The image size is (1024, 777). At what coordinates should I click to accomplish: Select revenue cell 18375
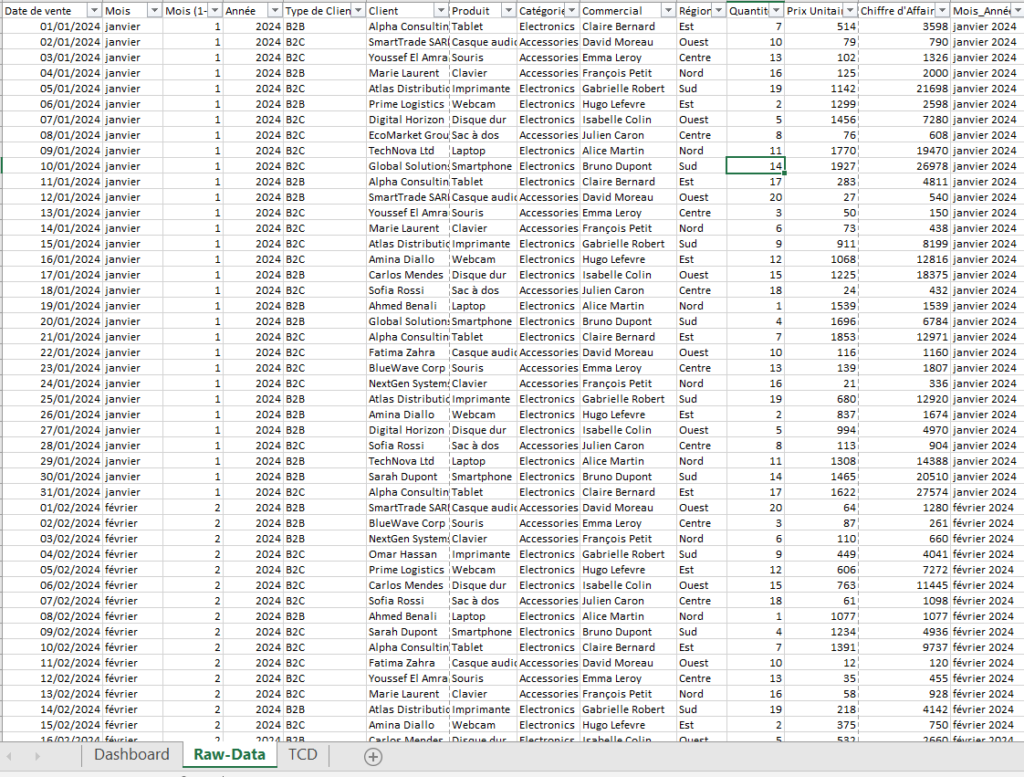point(904,275)
